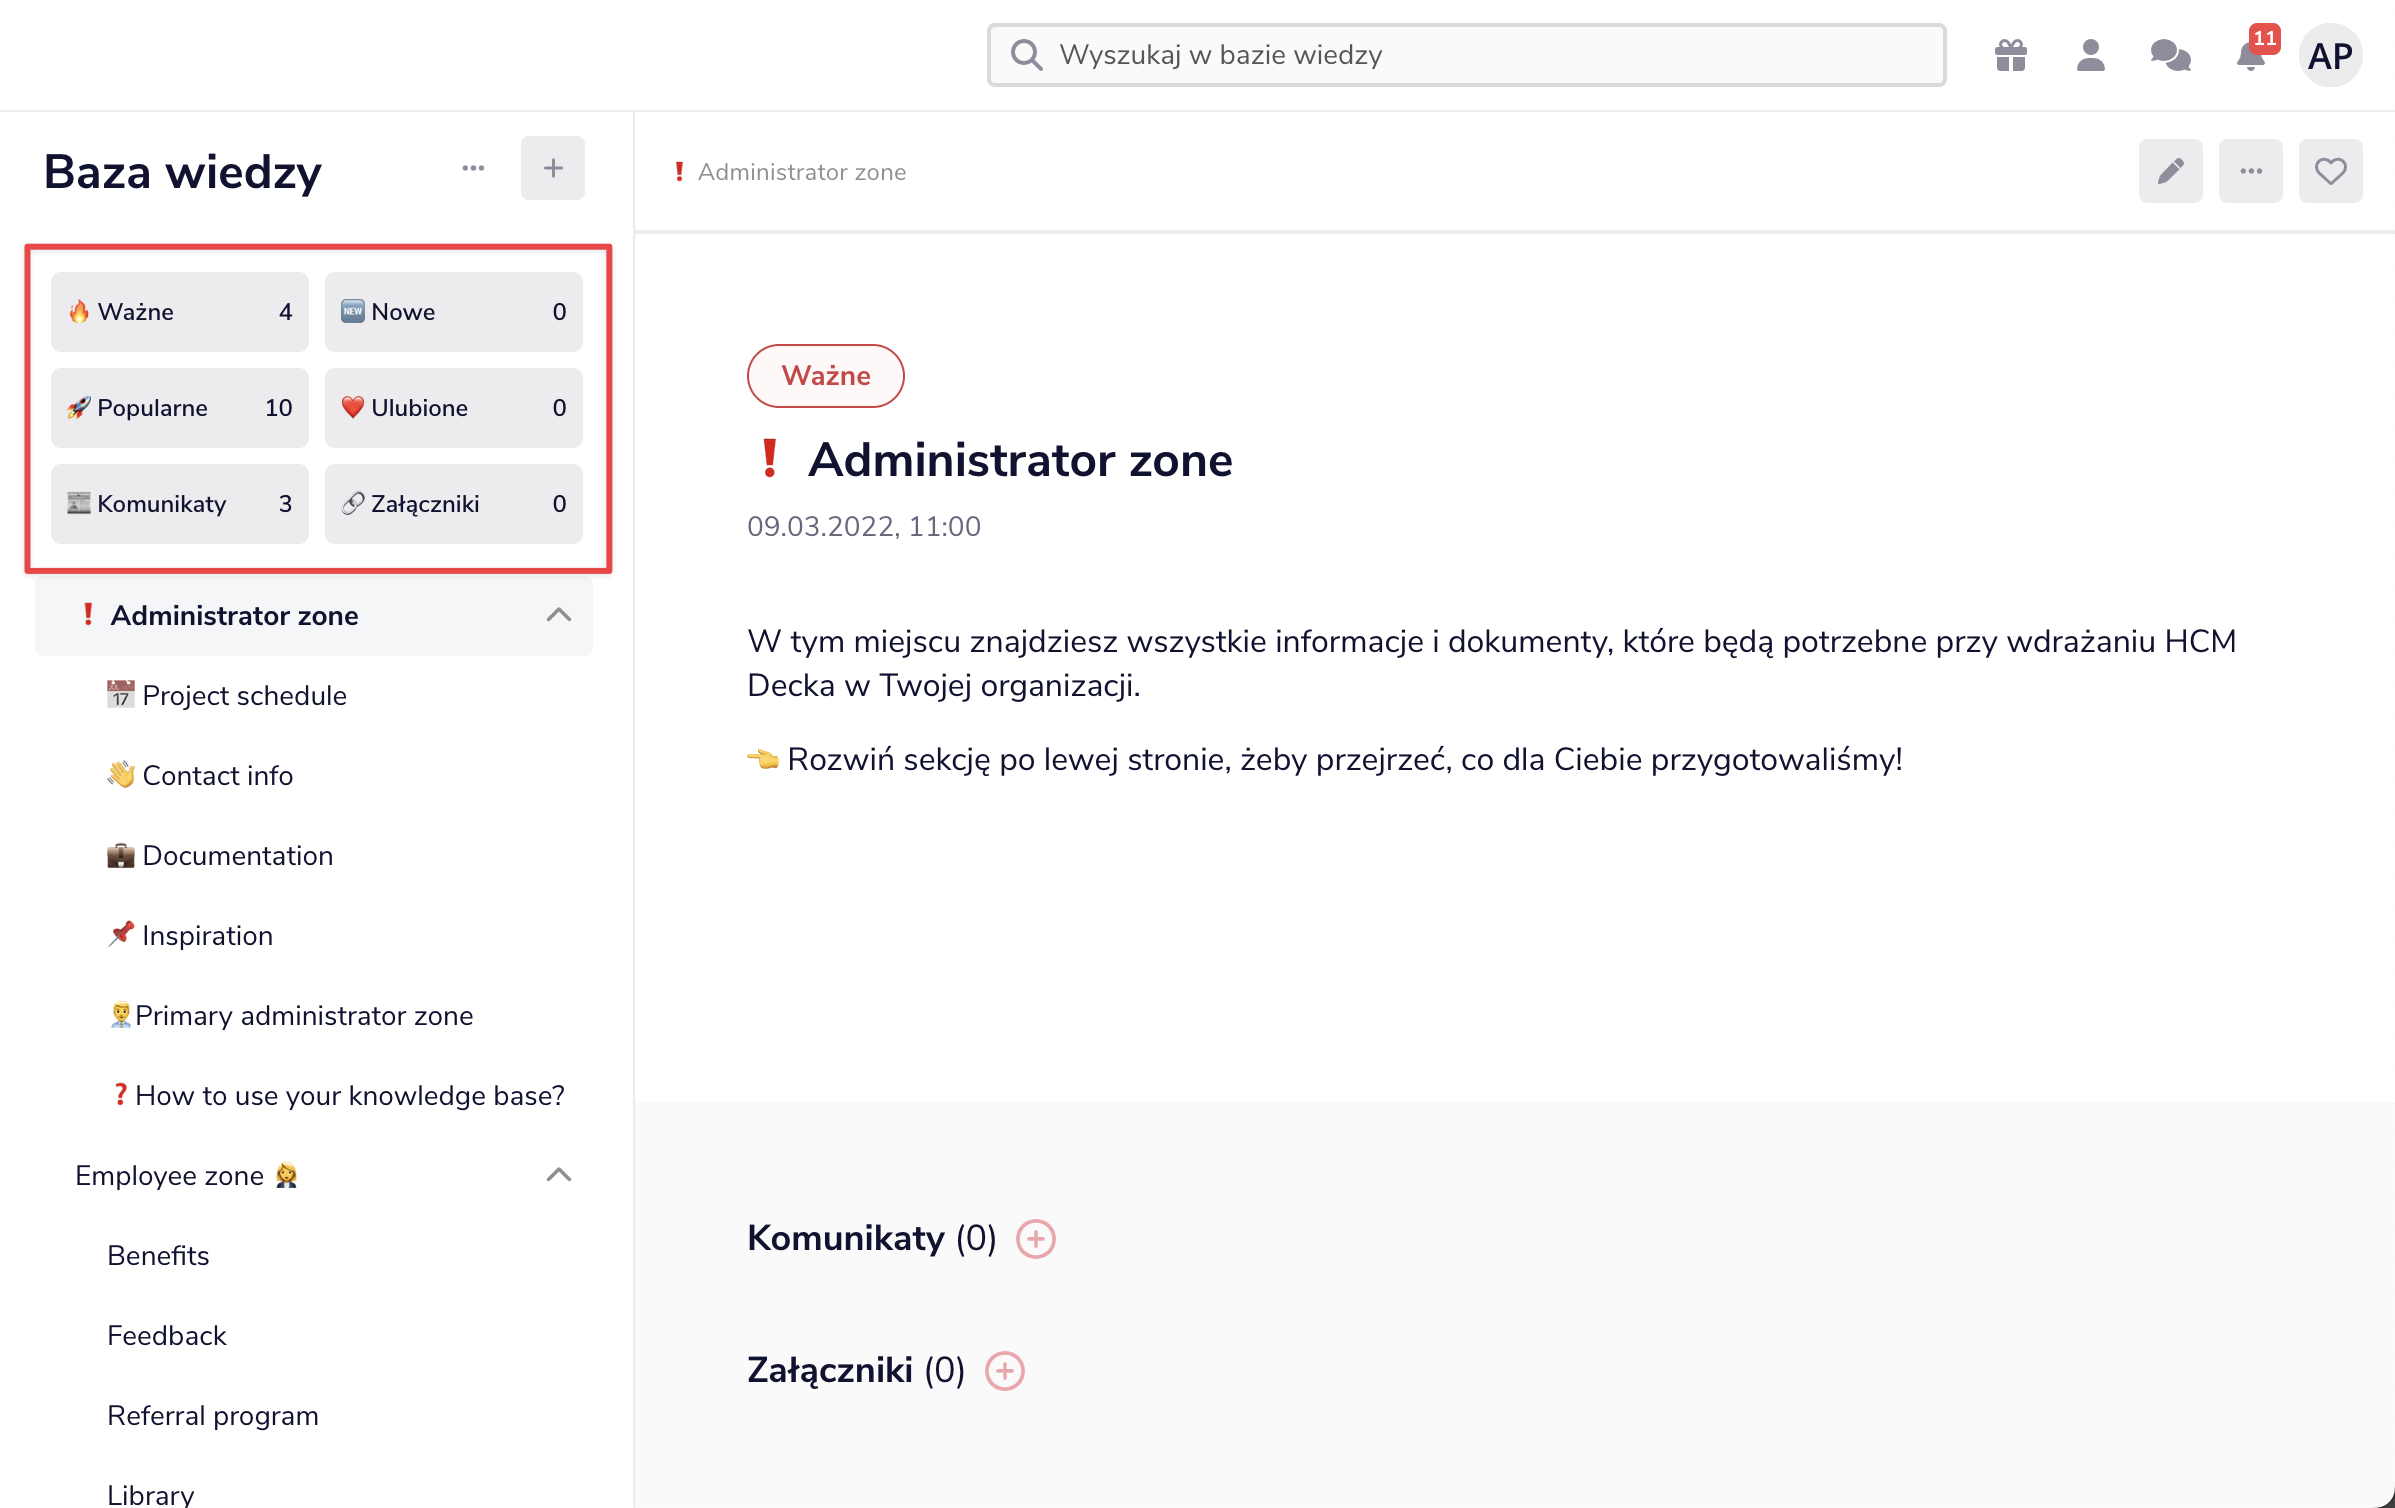The width and height of the screenshot is (2395, 1508).
Task: Click the AP user avatar
Action: point(2330,55)
